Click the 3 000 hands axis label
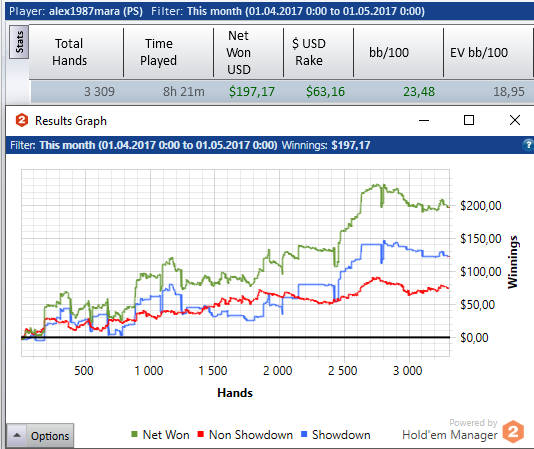The width and height of the screenshot is (534, 449). pyautogui.click(x=407, y=371)
